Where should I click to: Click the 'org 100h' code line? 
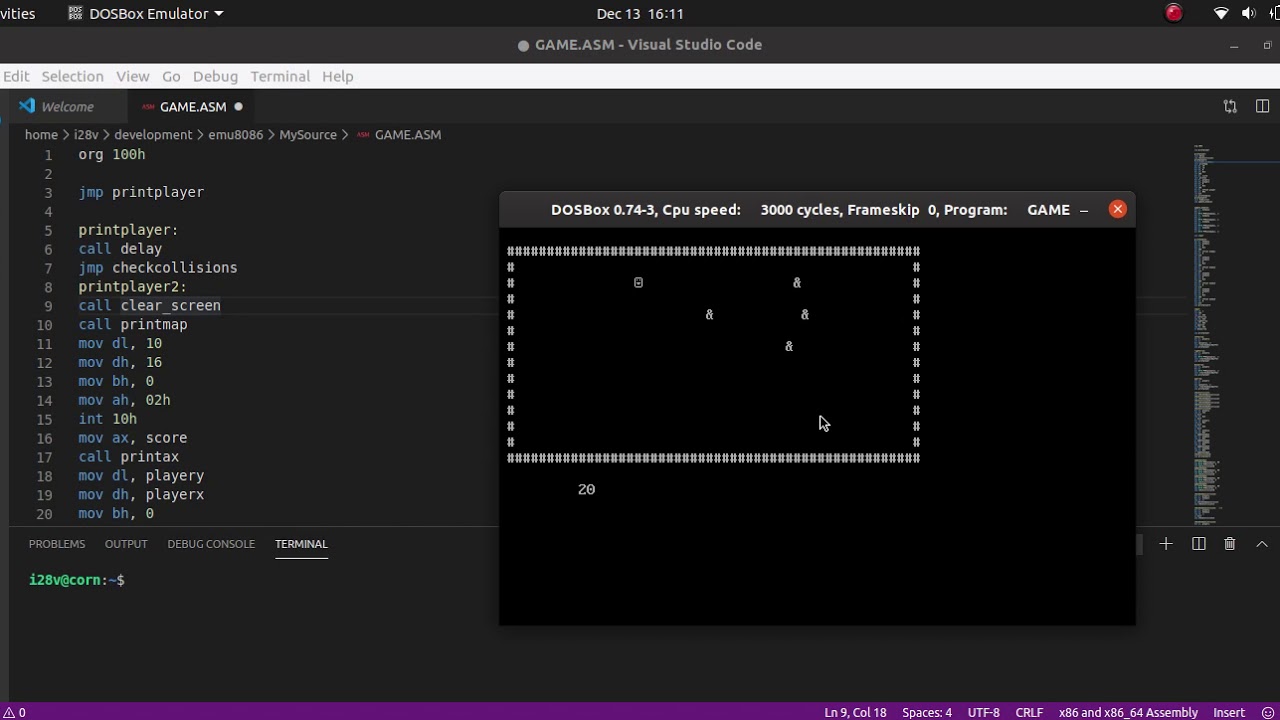[x=112, y=154]
